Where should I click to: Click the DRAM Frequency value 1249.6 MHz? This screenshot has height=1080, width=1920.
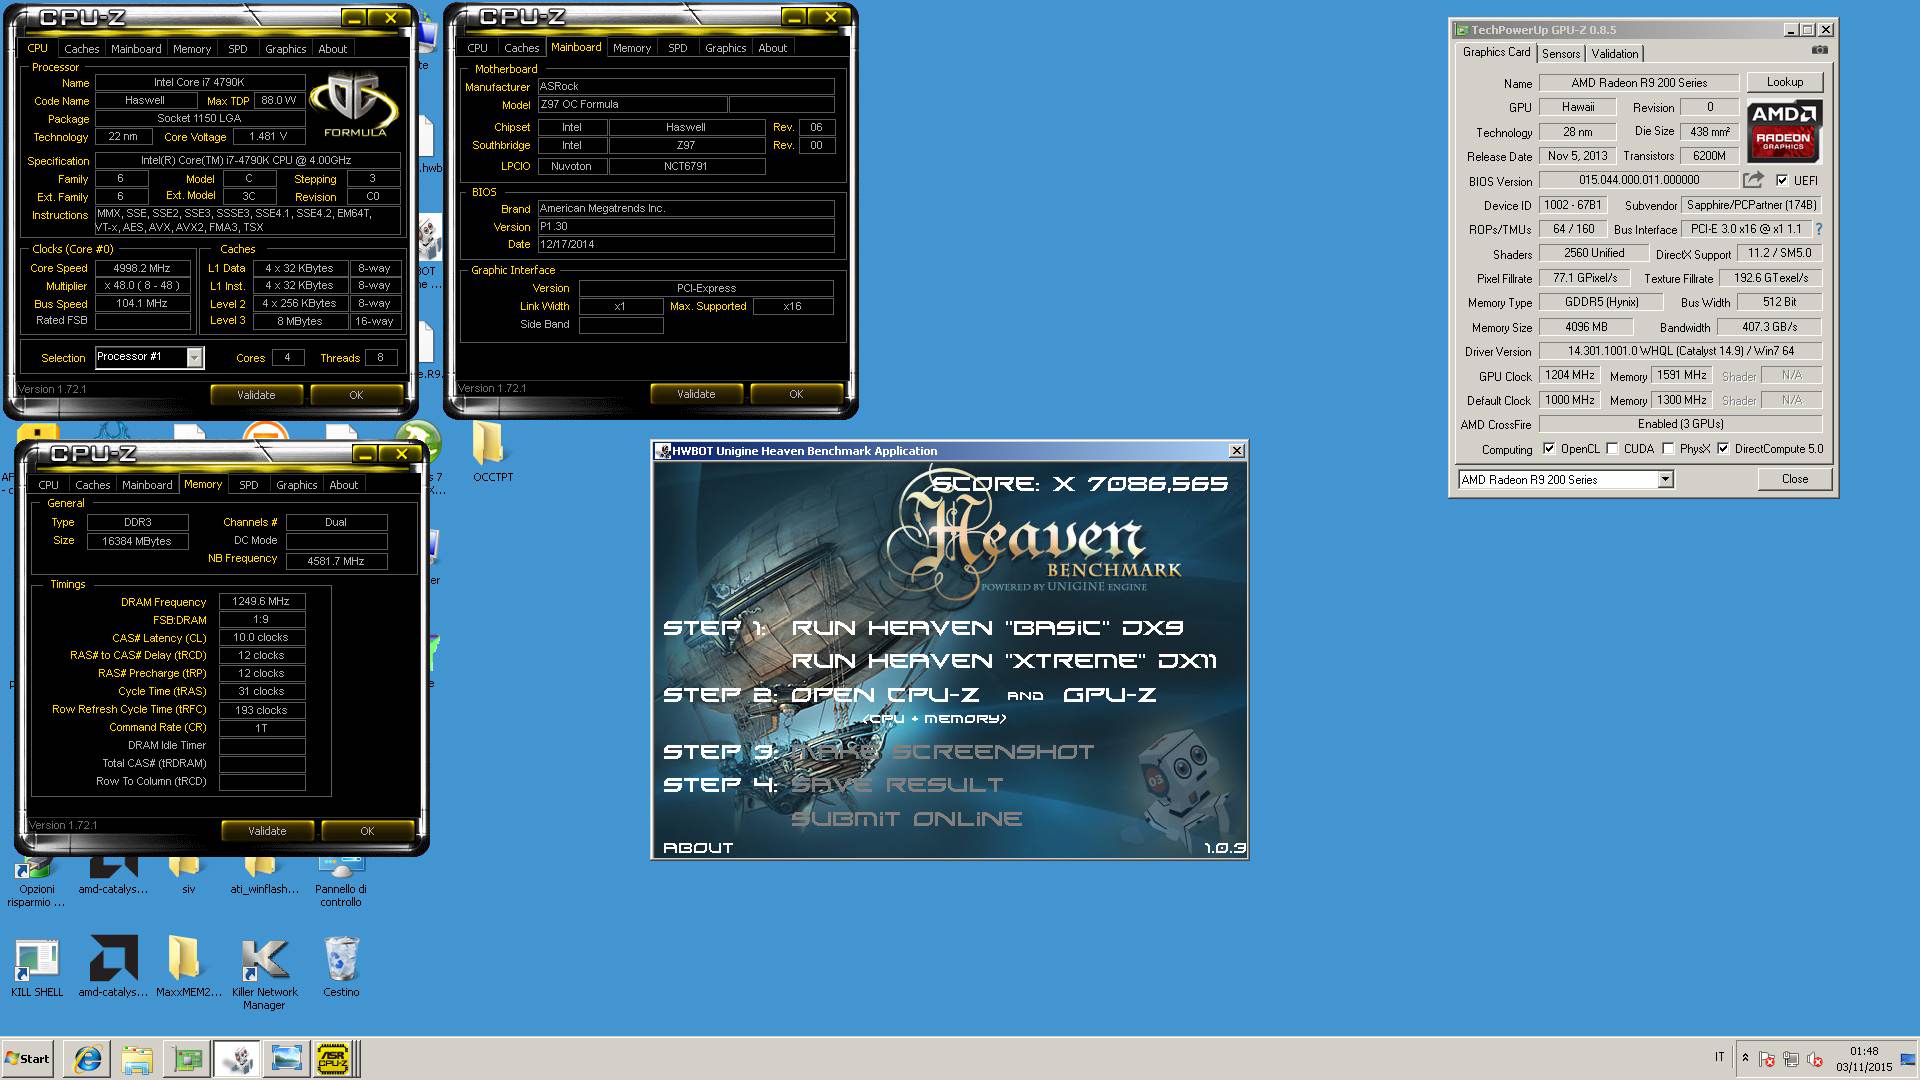tap(261, 602)
